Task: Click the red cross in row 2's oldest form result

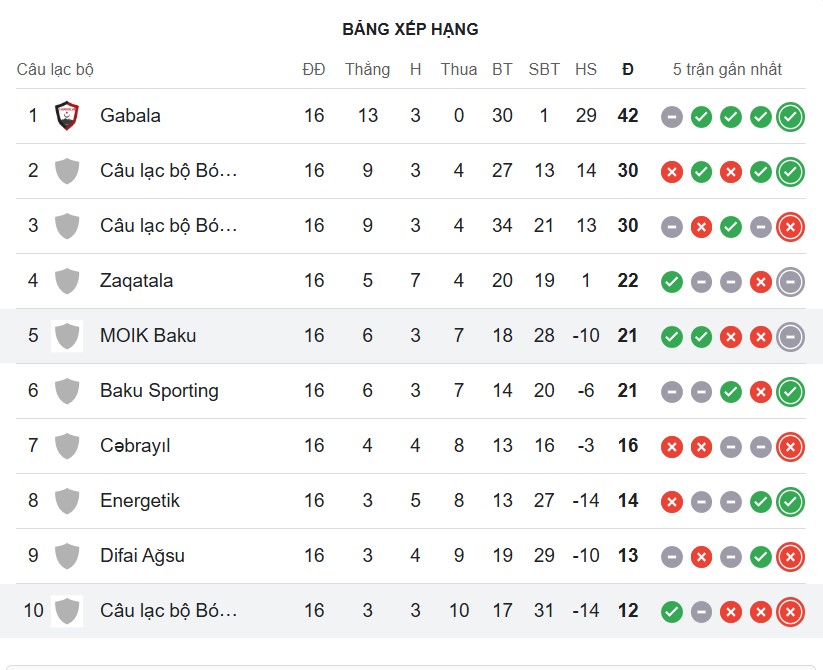Action: (x=671, y=171)
